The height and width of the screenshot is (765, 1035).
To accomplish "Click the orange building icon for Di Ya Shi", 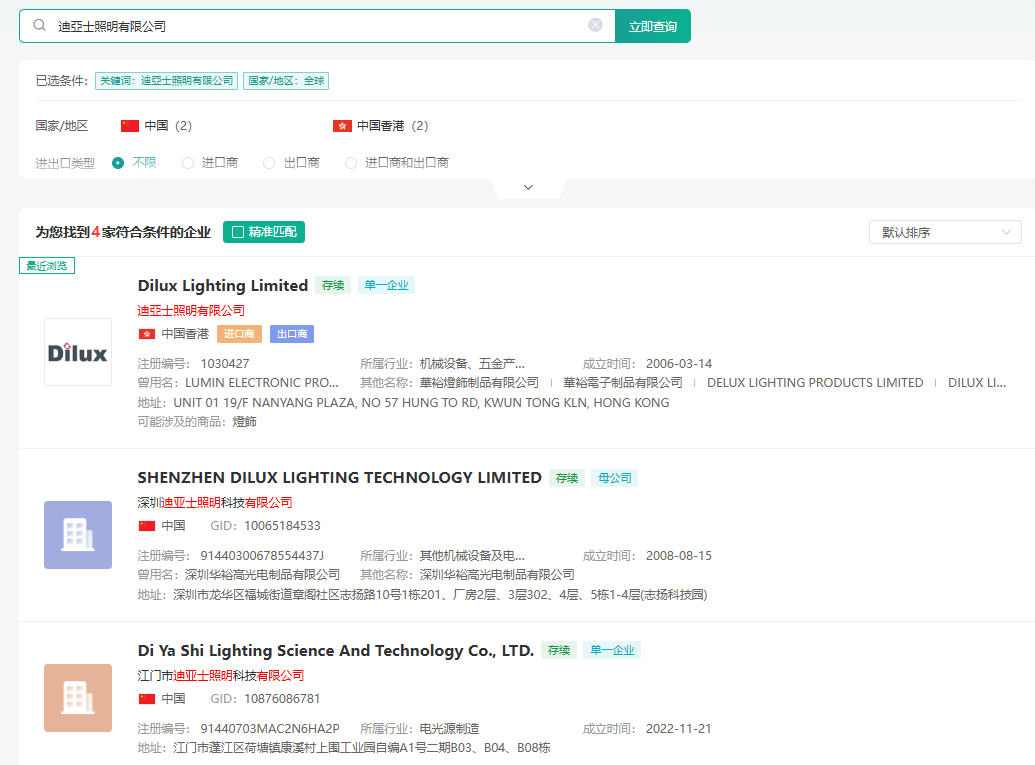I will click(78, 698).
